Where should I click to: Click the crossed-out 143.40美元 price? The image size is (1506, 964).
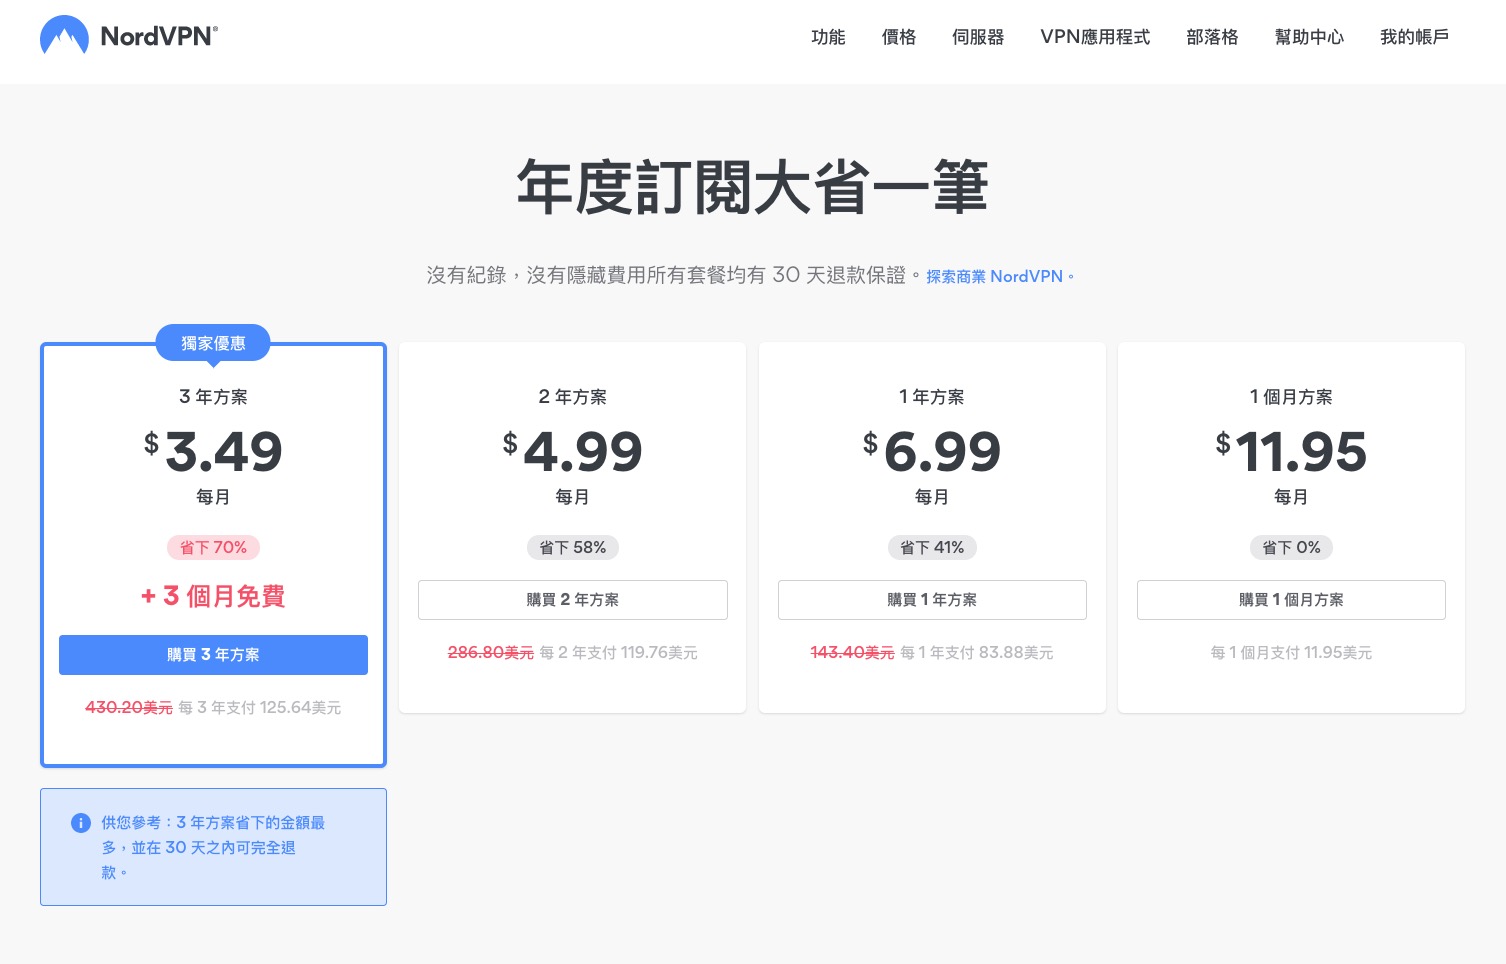852,653
